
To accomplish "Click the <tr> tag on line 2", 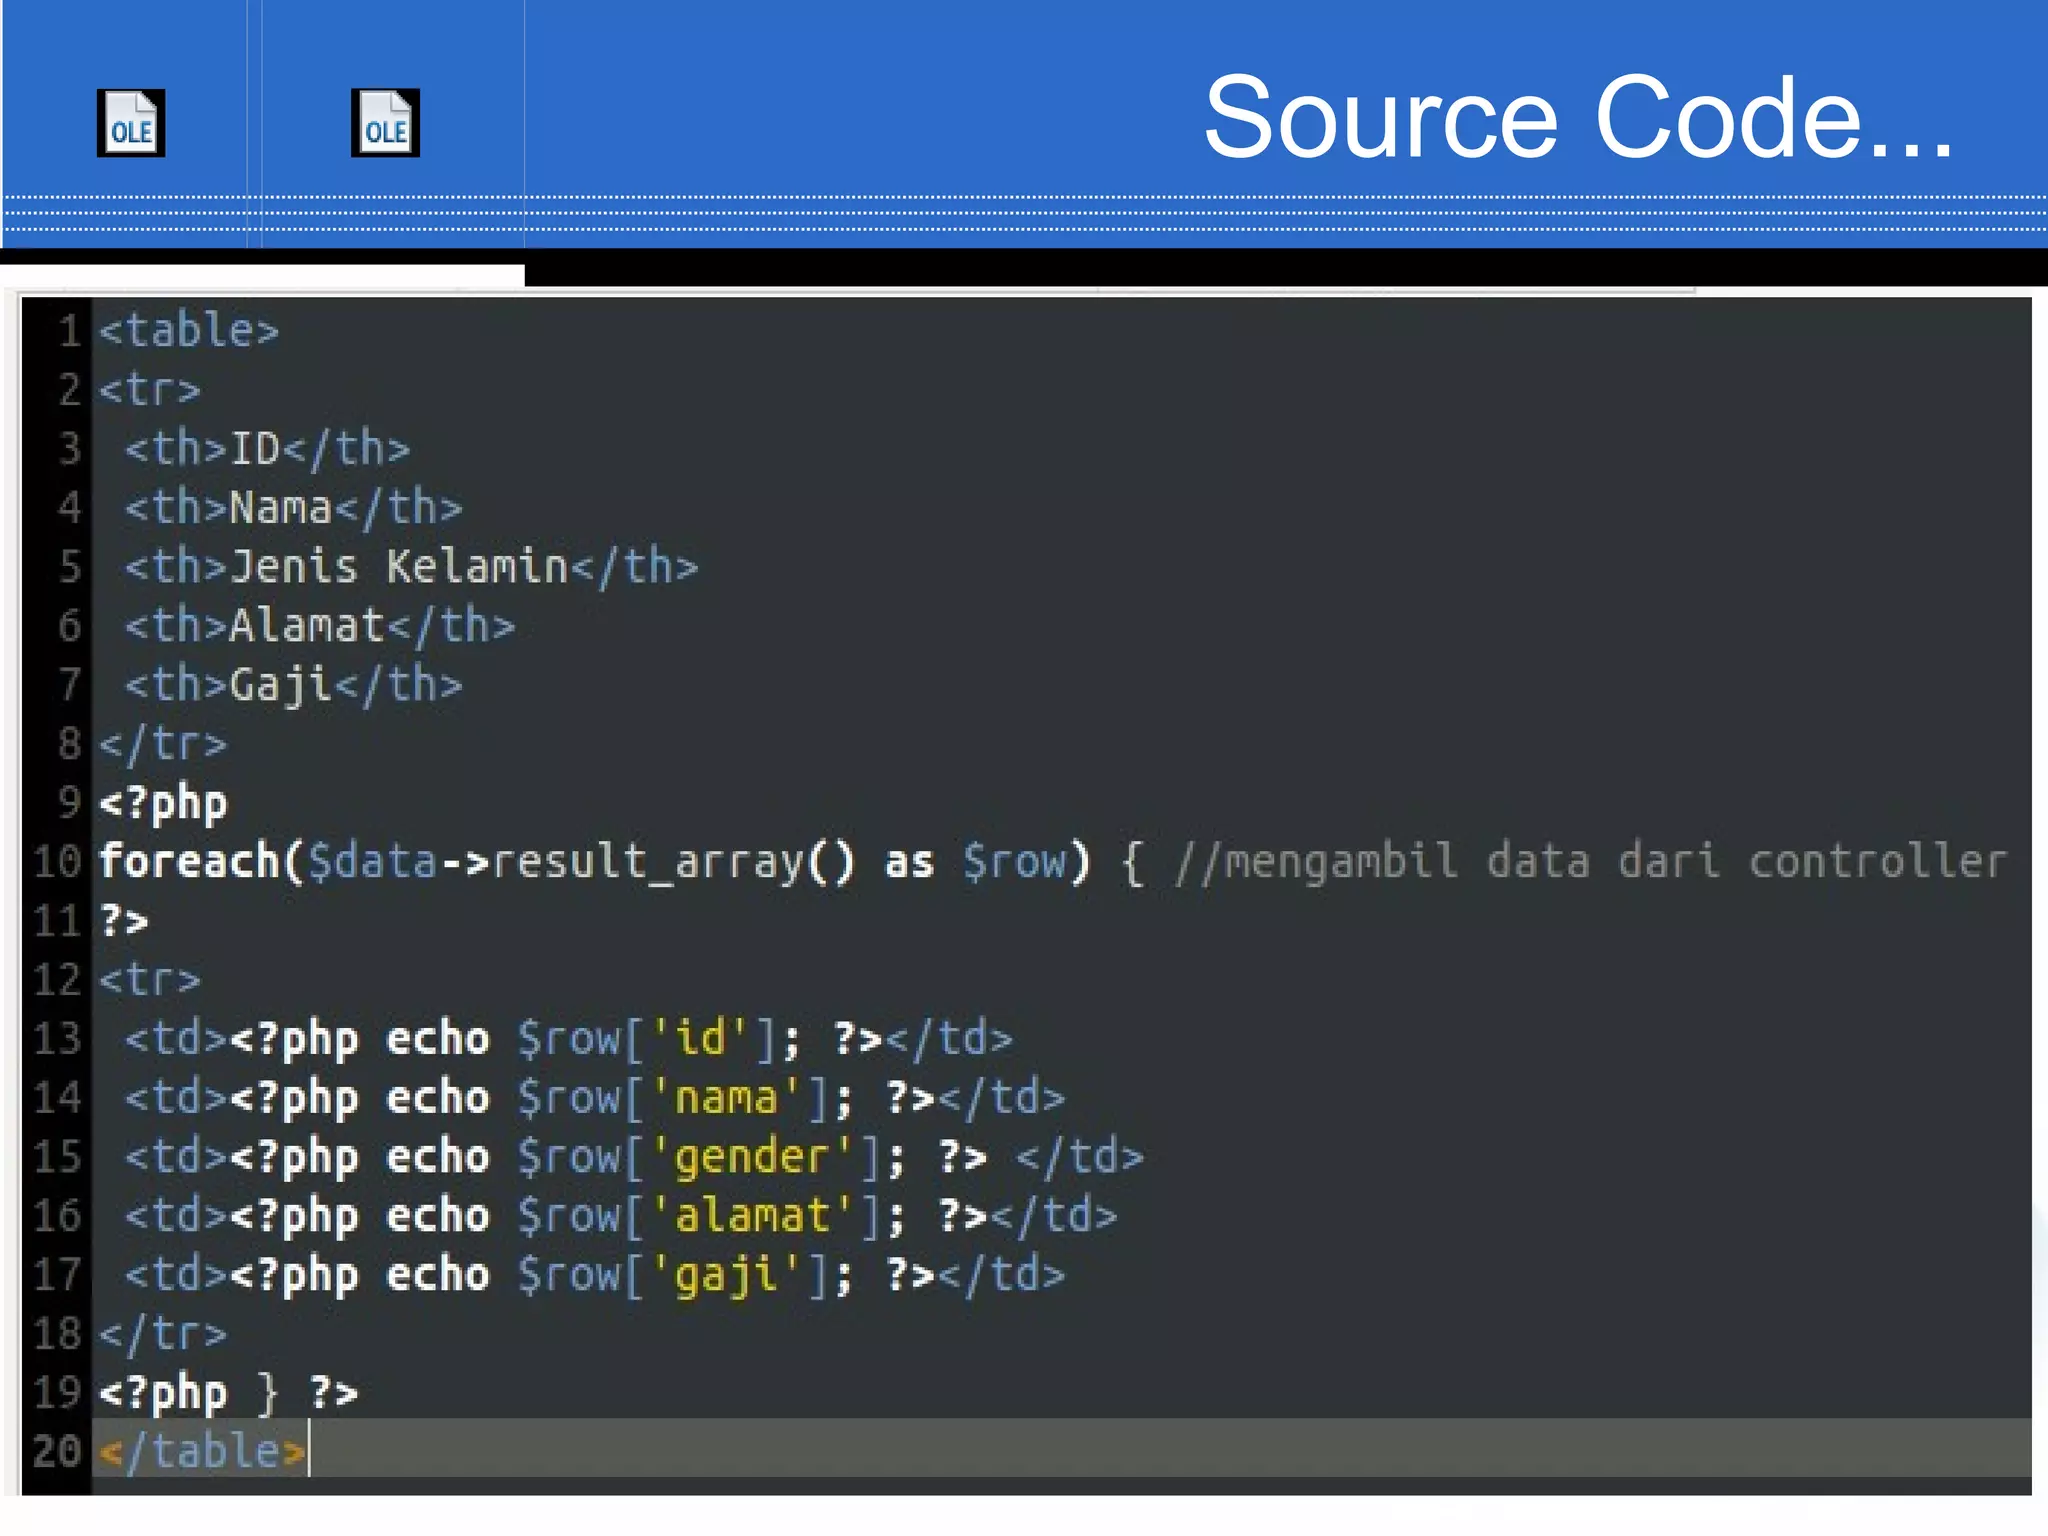I will click(x=150, y=390).
